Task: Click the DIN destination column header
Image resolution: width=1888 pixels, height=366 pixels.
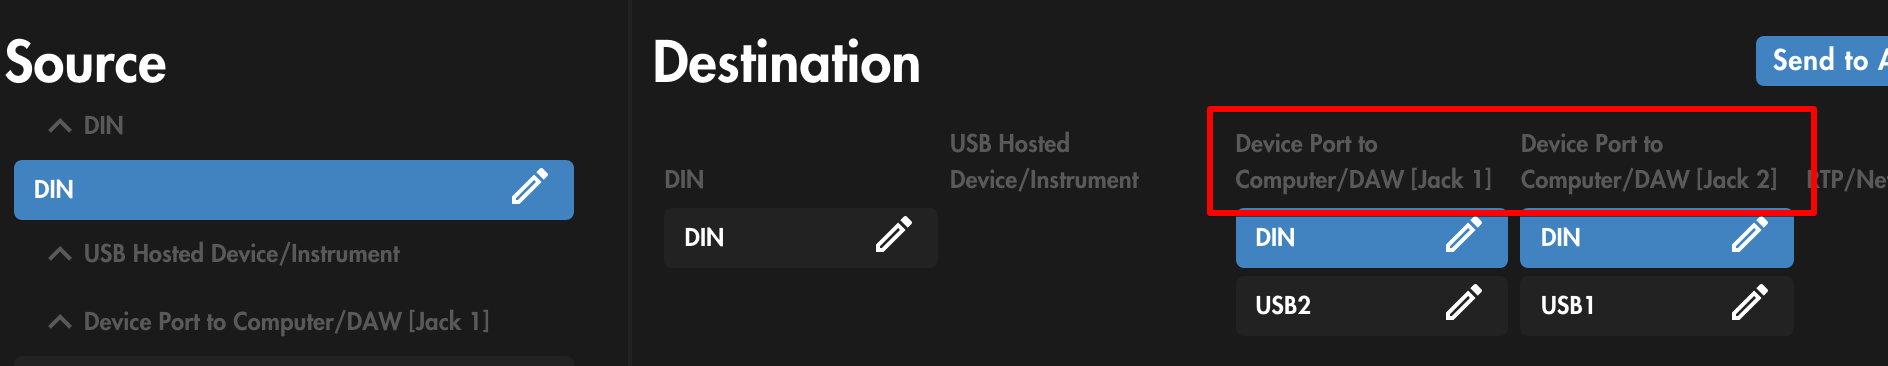Action: (684, 180)
